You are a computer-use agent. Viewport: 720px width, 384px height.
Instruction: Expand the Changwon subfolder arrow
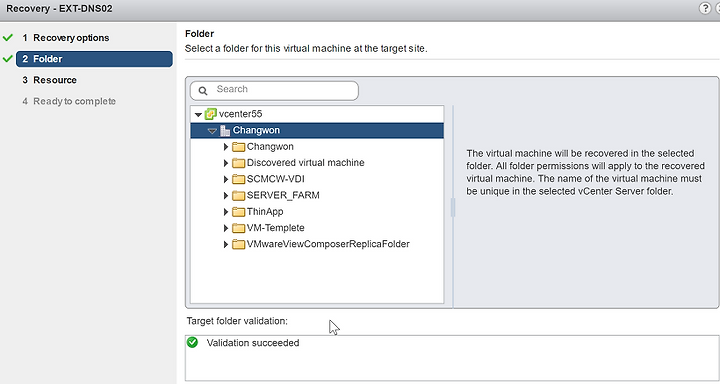(x=226, y=147)
